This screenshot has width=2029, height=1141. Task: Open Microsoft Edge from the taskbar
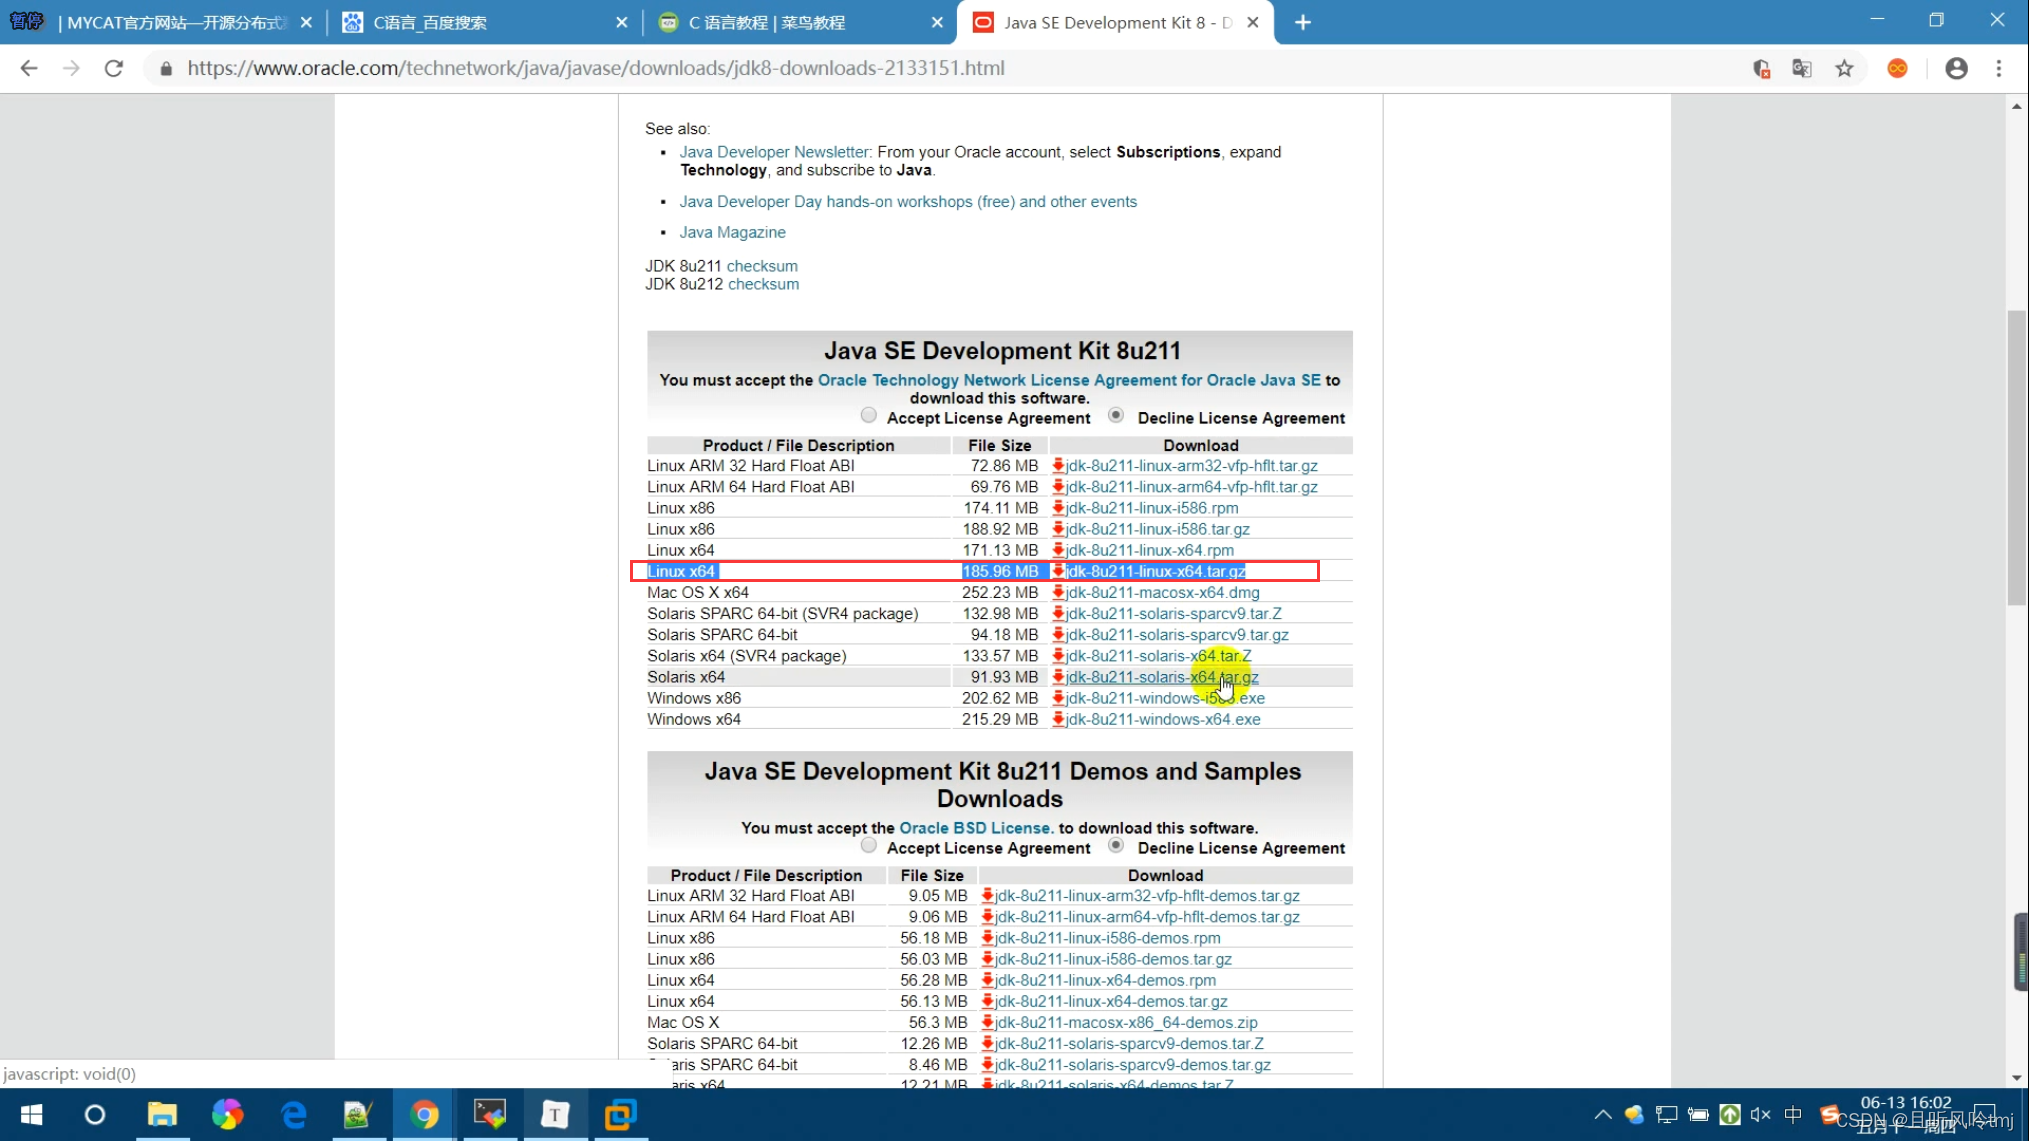(293, 1114)
